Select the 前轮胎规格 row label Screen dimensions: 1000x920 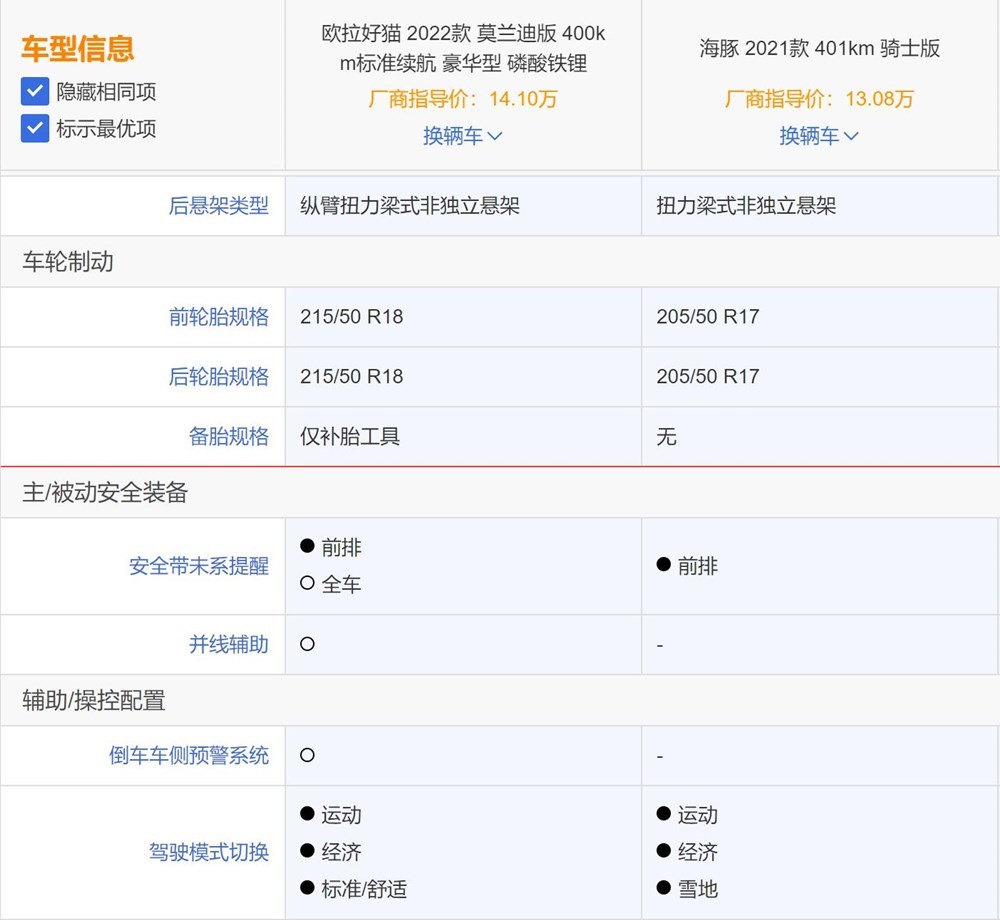click(218, 316)
